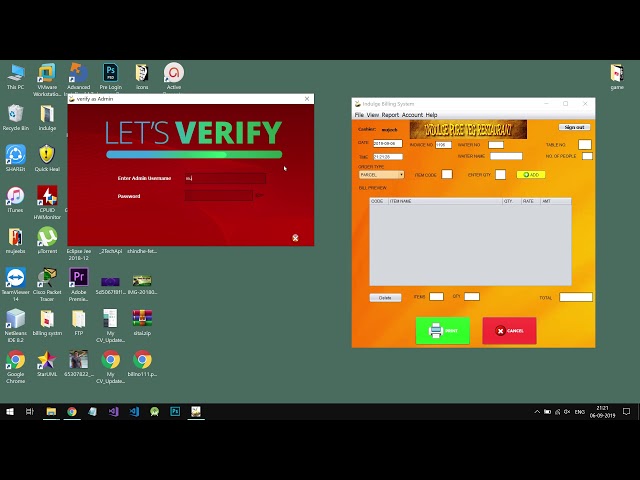Click the StarUML desktop icon

[47, 364]
